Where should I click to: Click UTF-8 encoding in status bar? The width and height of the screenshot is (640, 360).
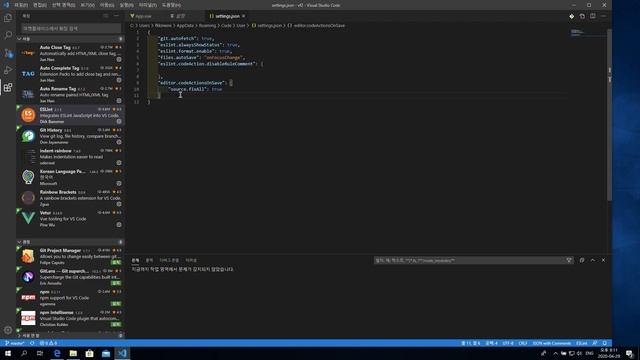click(x=508, y=343)
